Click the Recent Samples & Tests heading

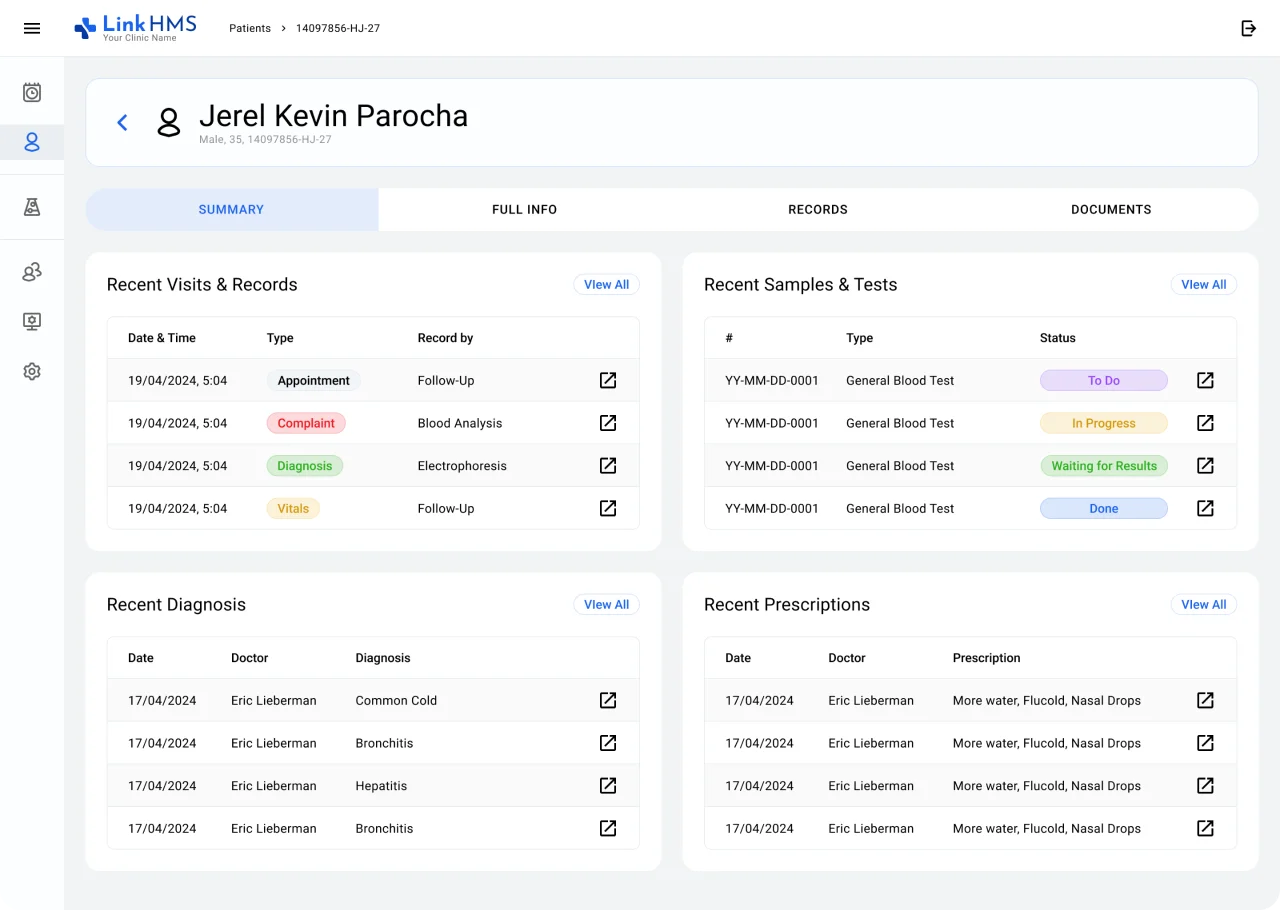pos(800,285)
